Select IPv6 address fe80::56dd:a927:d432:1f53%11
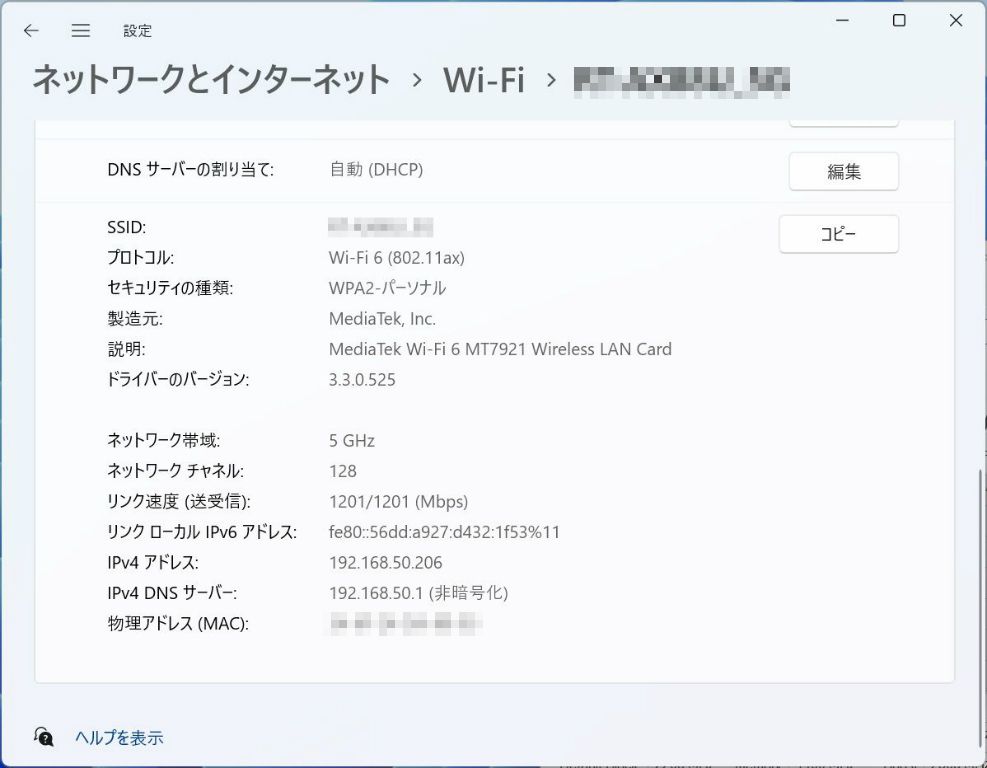 point(444,532)
